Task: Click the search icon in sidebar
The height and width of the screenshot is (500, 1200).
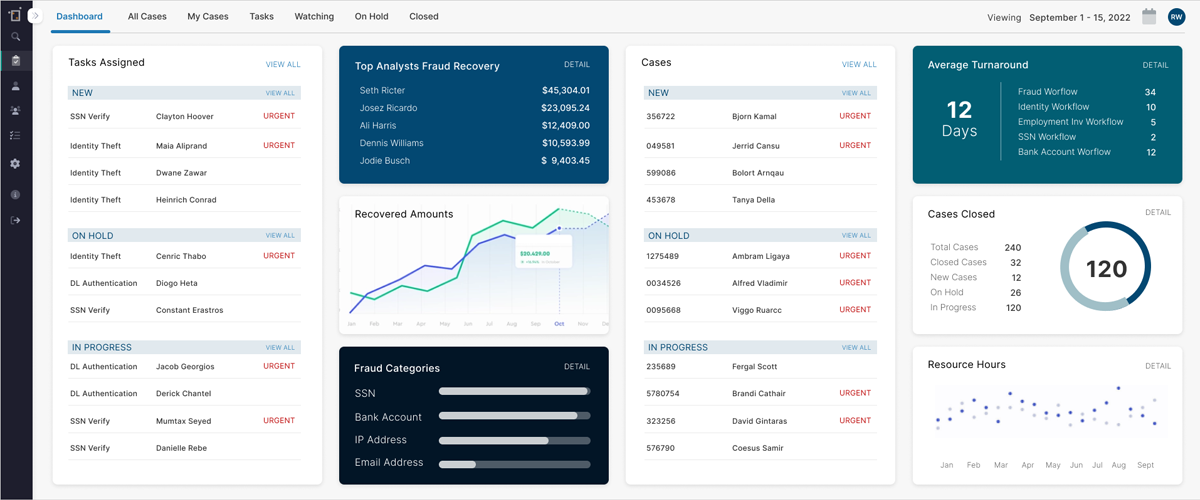Action: click(16, 37)
